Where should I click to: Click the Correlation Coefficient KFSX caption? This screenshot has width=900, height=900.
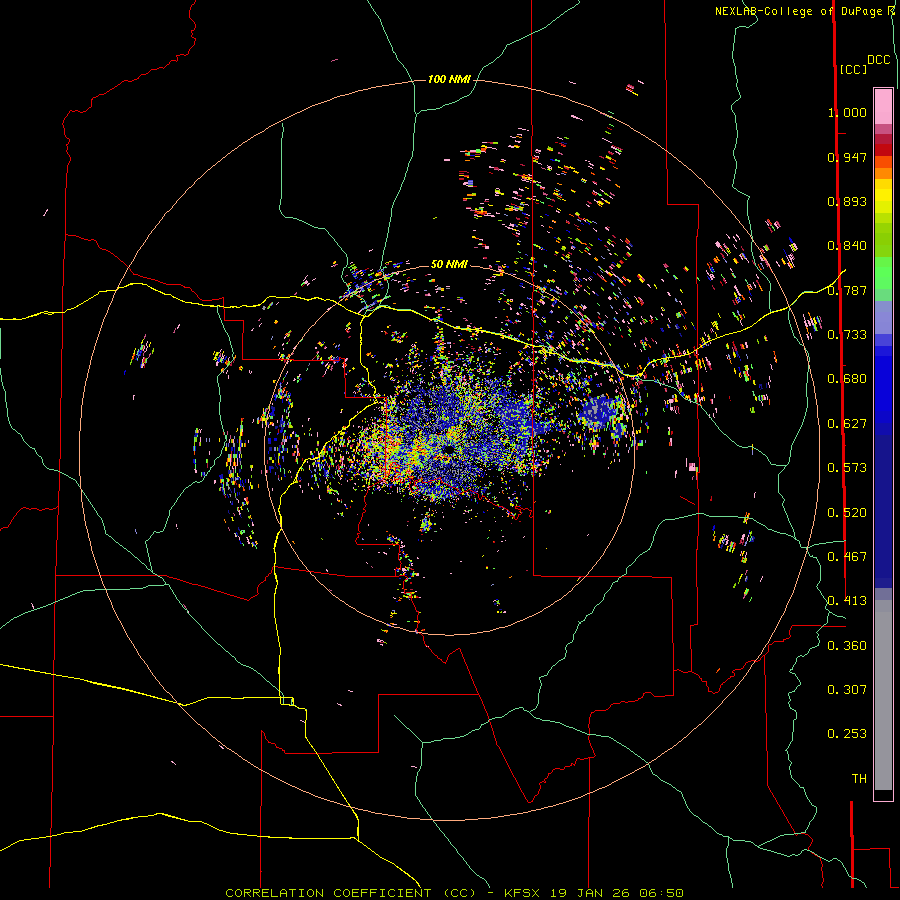(x=454, y=893)
